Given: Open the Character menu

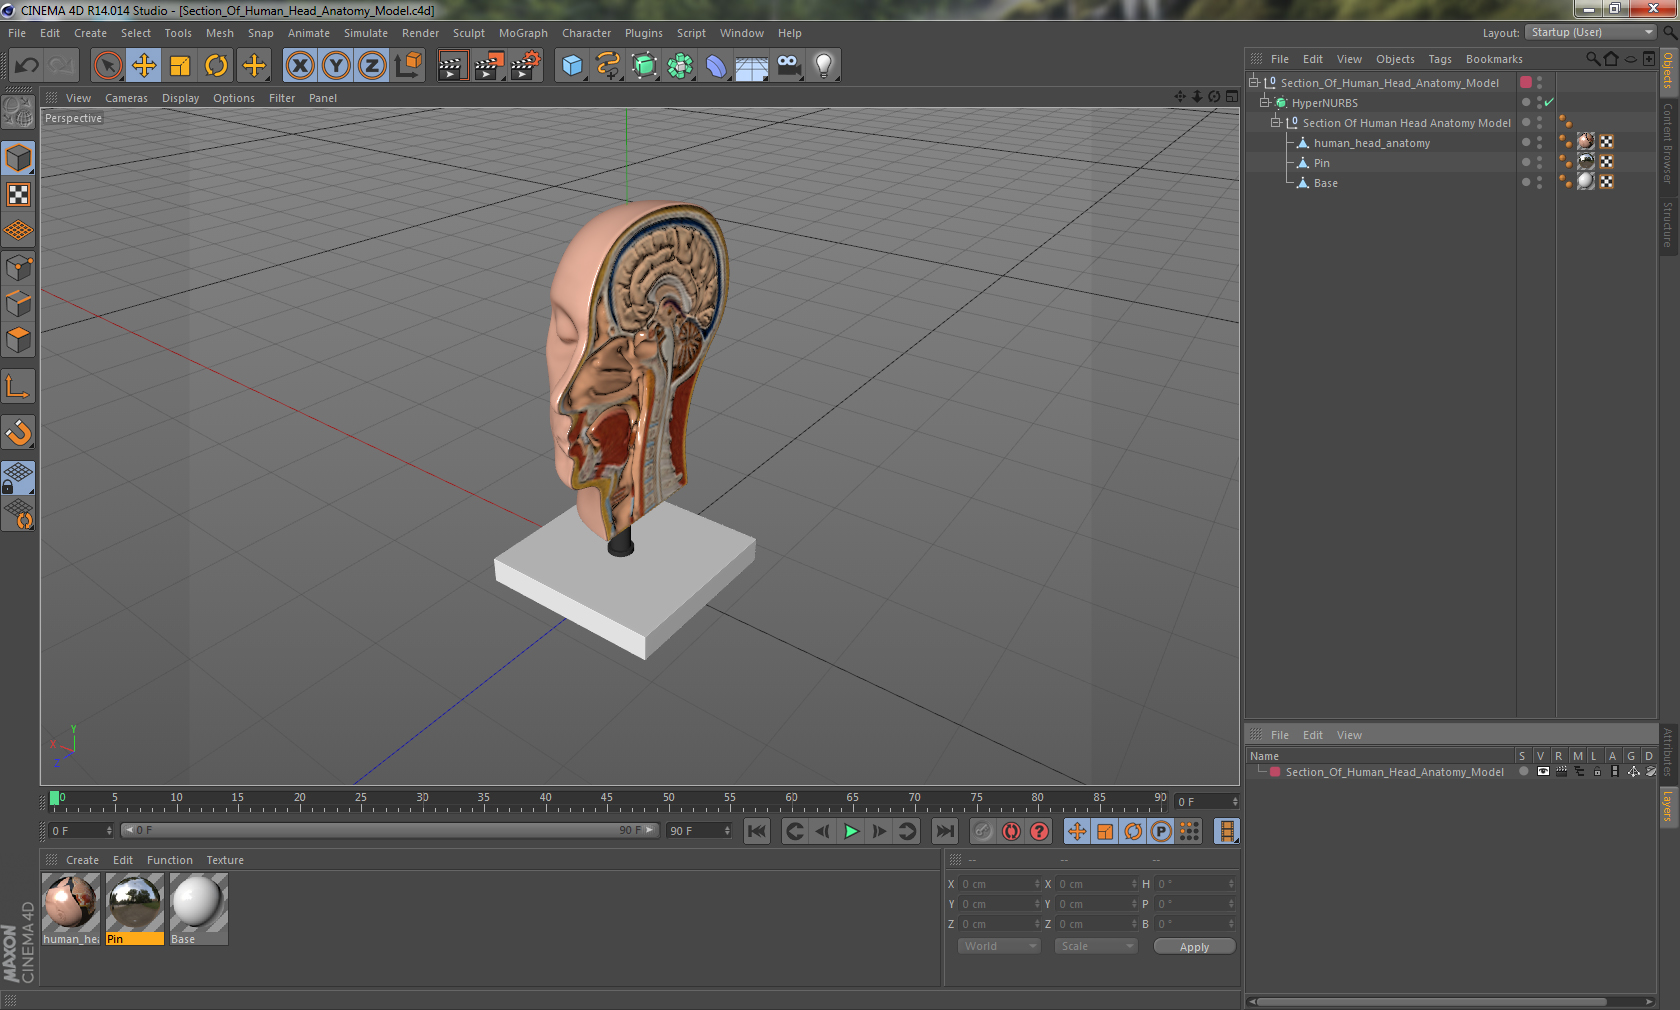Looking at the screenshot, I should tap(586, 33).
